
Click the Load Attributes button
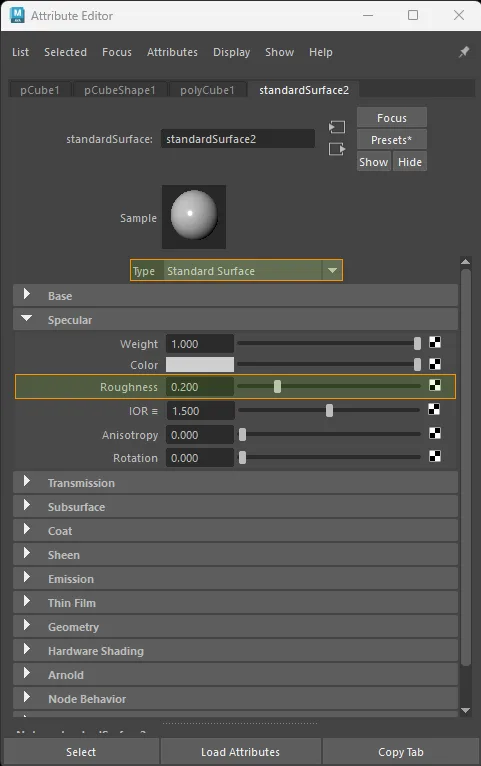point(240,752)
